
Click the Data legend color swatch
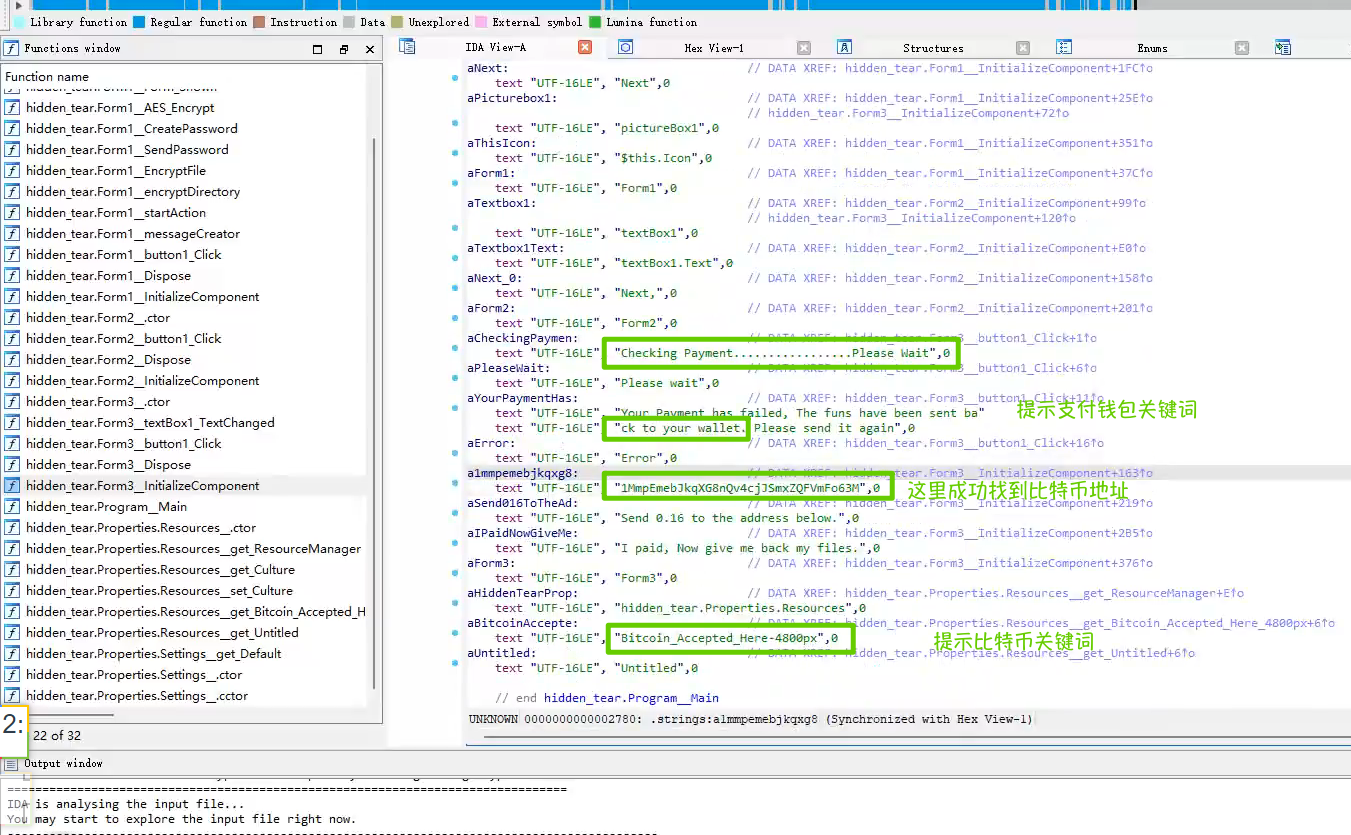349,22
